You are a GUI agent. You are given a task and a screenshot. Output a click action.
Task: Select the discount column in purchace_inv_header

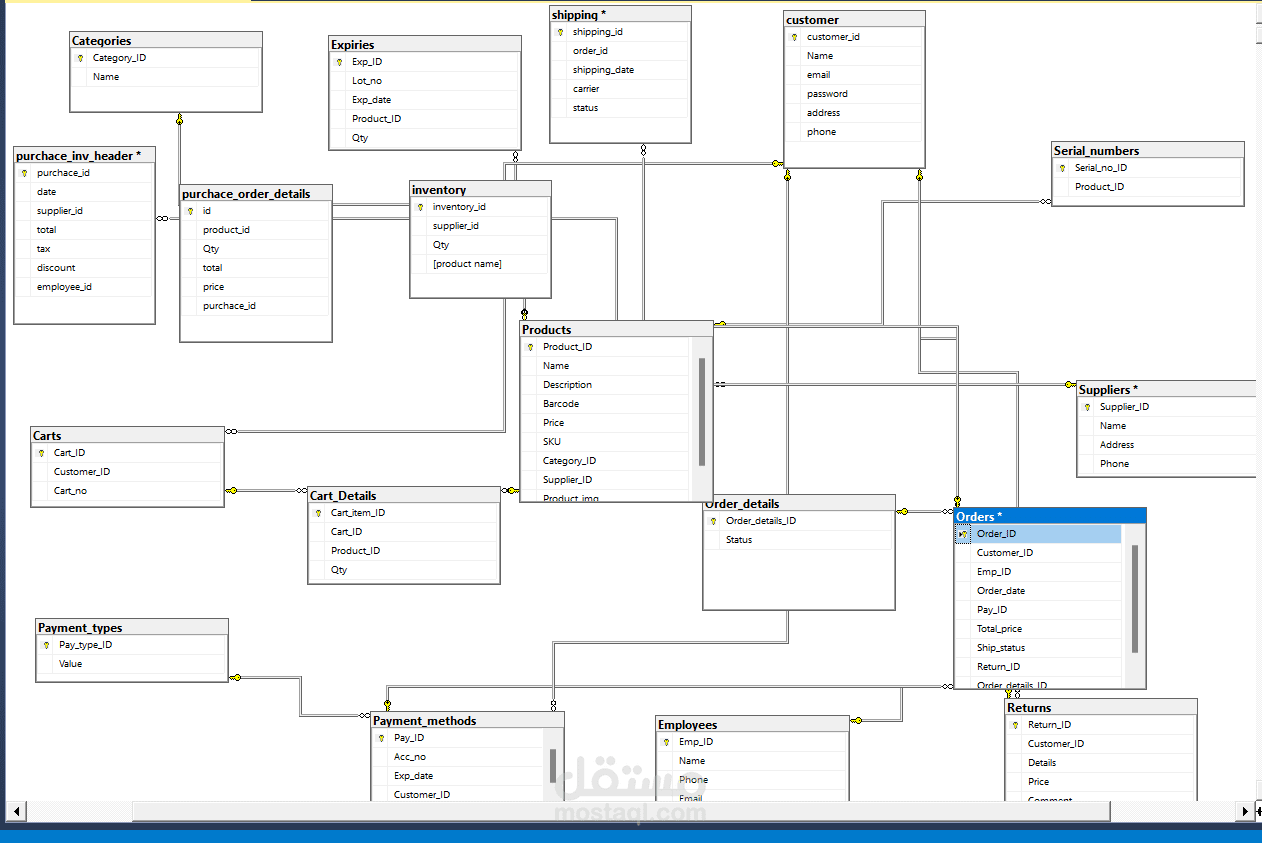(84, 268)
